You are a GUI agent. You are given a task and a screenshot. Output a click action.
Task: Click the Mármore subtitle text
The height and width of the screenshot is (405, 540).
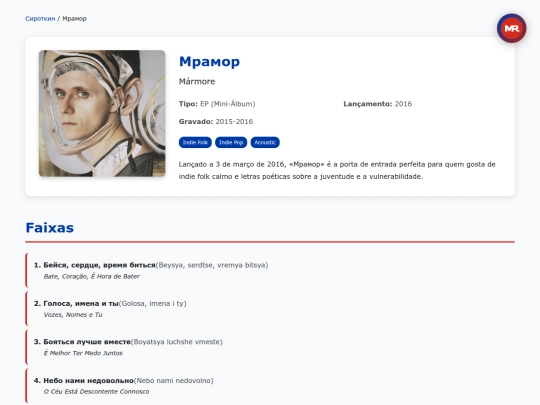coord(197,82)
